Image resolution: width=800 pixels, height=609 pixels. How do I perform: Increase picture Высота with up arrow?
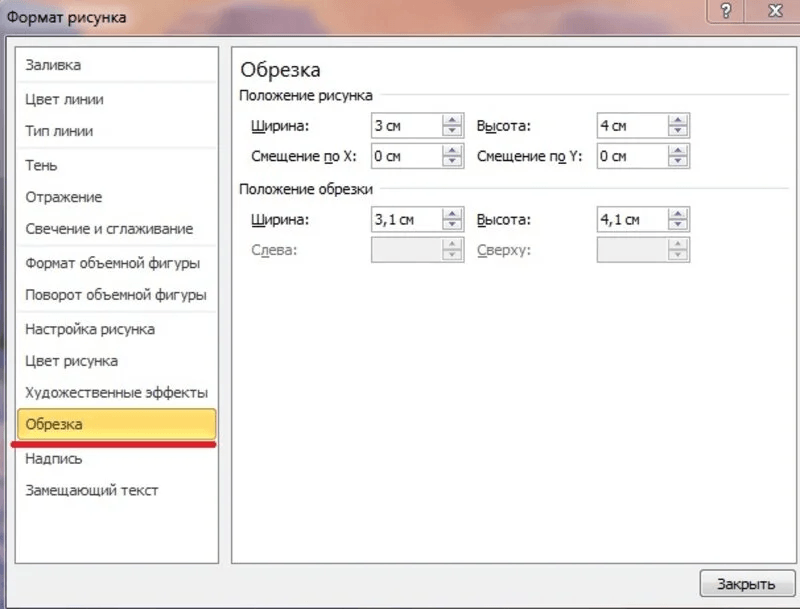tap(679, 120)
